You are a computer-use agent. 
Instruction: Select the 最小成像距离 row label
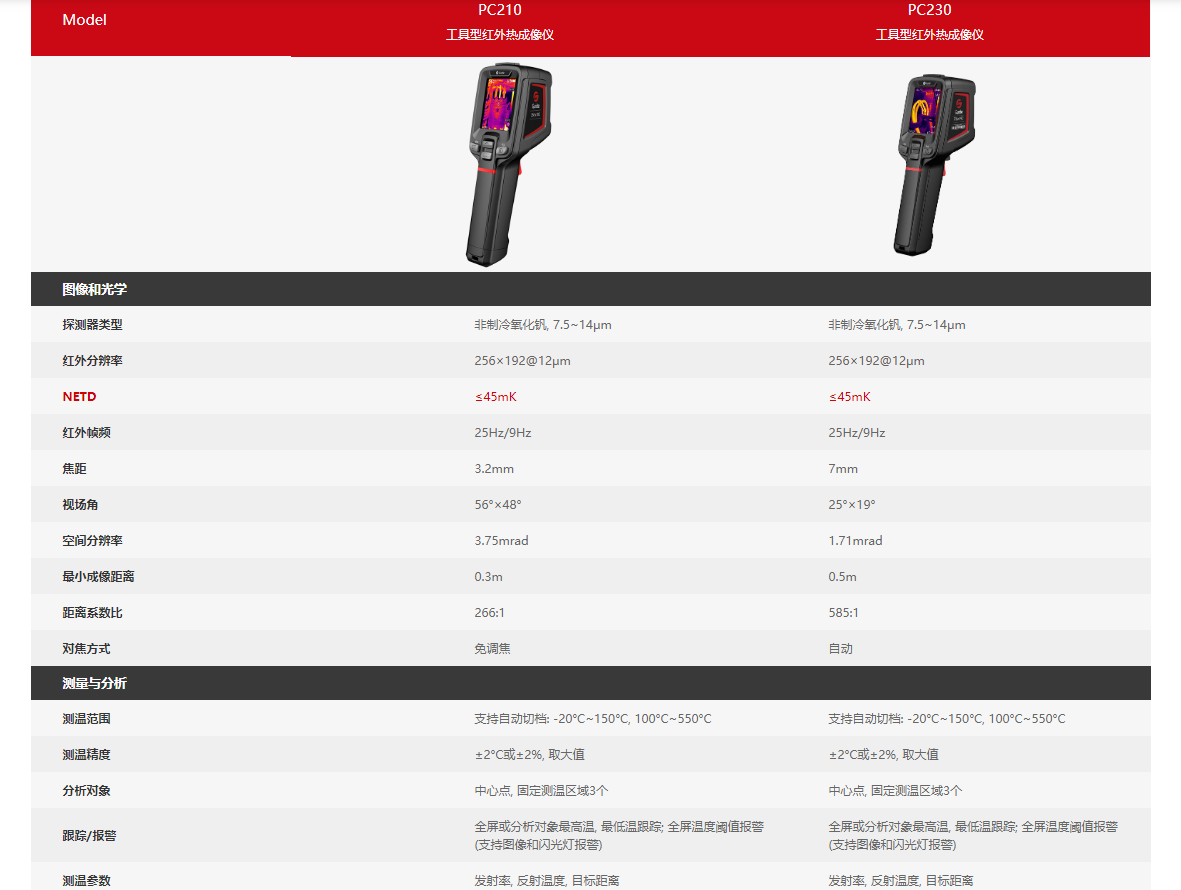pyautogui.click(x=98, y=577)
